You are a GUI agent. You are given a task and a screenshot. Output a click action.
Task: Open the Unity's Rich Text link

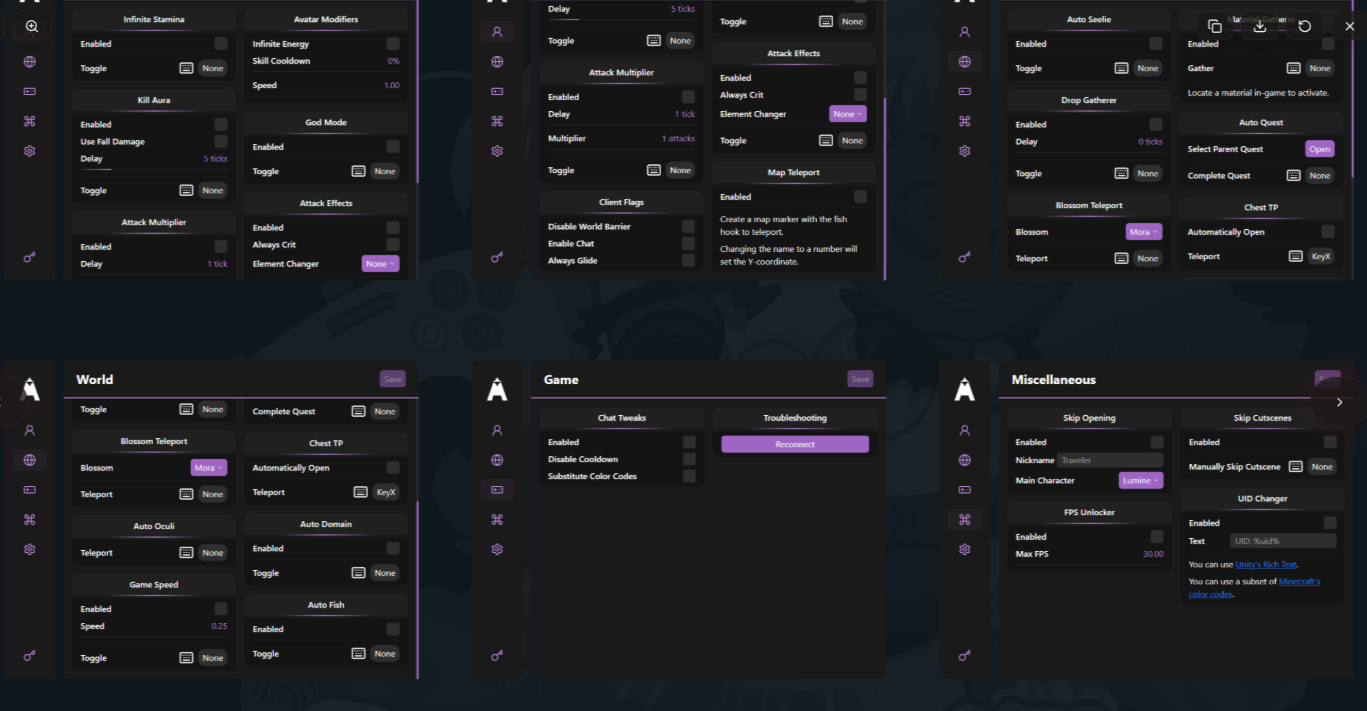[1265, 565]
